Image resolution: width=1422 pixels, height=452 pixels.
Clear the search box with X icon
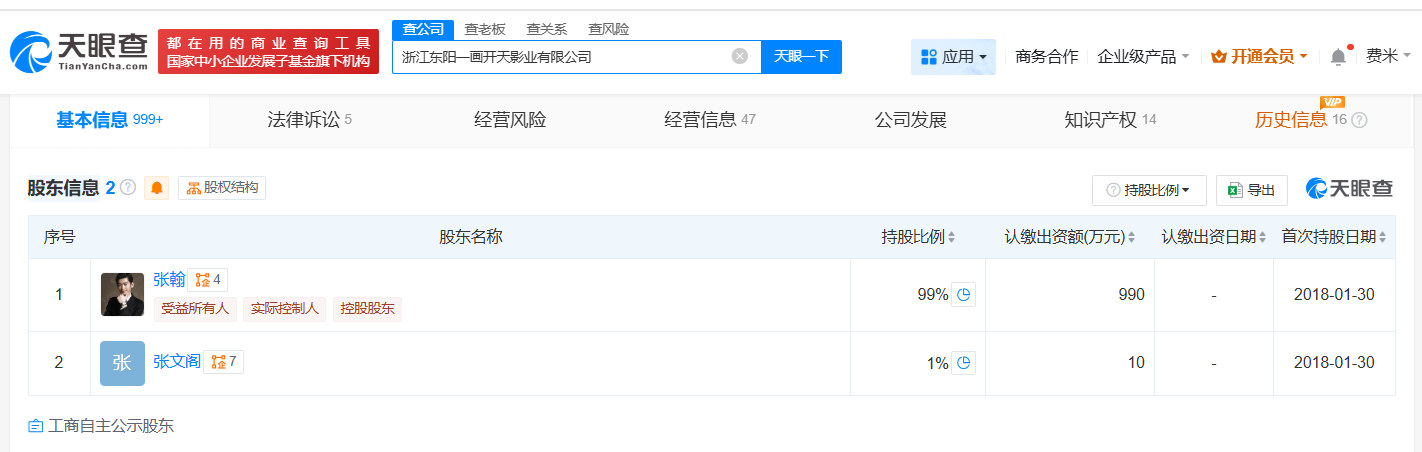click(739, 57)
